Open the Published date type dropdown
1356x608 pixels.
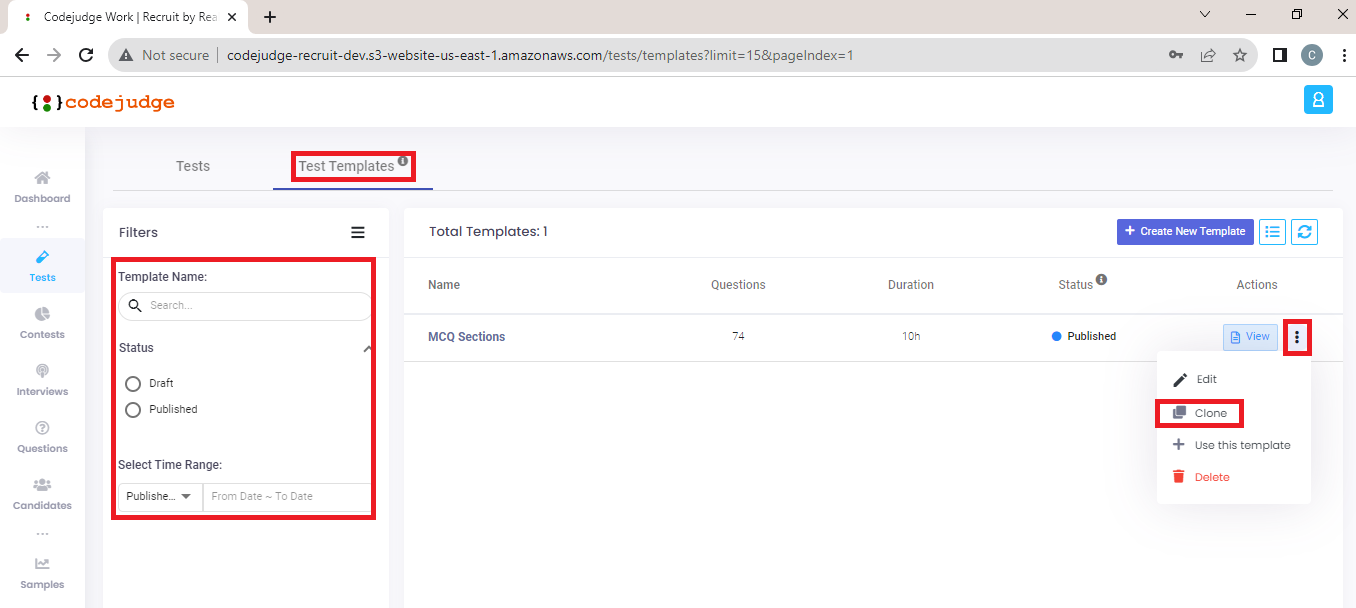(x=158, y=496)
